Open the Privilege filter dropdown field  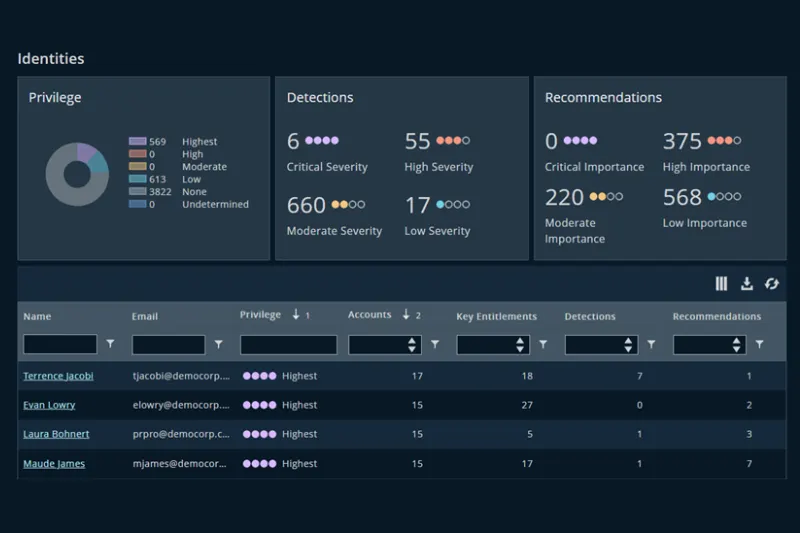click(x=288, y=345)
